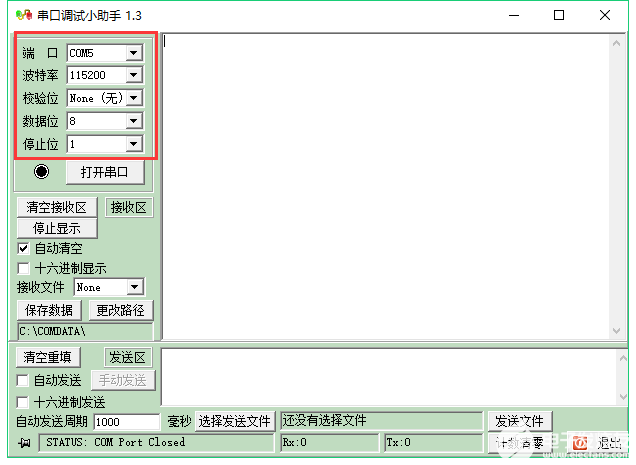Click the 停止显示 button
Viewport: 636px width, 465px height.
(x=57, y=228)
